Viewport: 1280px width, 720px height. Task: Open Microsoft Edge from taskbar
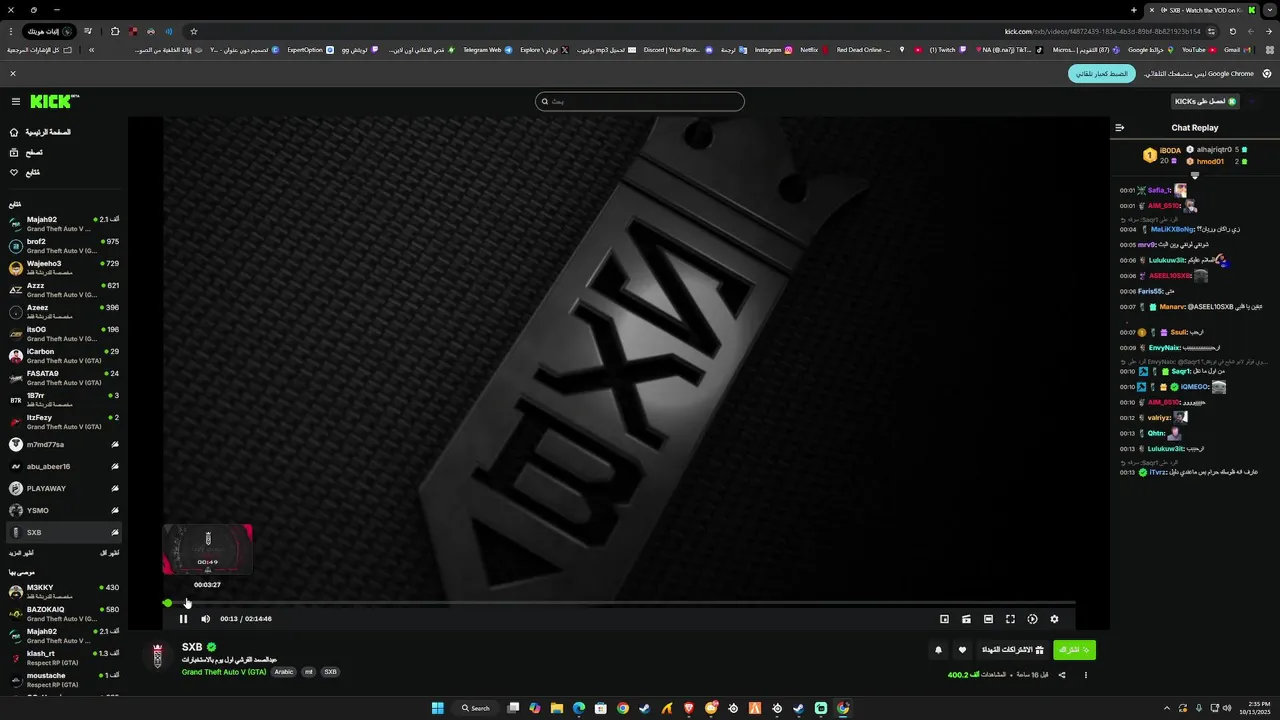(x=579, y=708)
